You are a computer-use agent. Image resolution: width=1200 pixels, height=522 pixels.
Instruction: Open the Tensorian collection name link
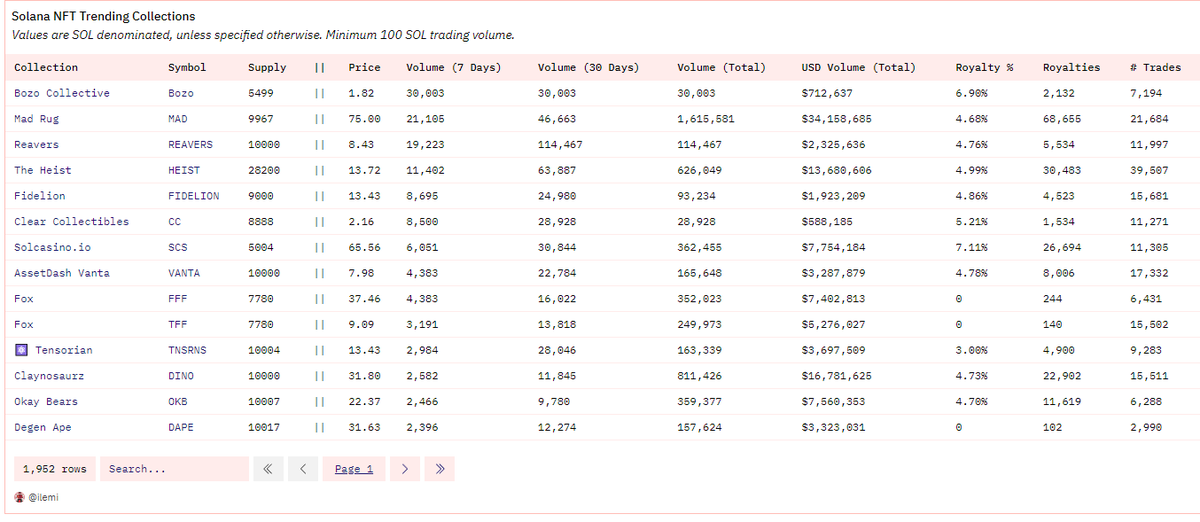tap(64, 350)
